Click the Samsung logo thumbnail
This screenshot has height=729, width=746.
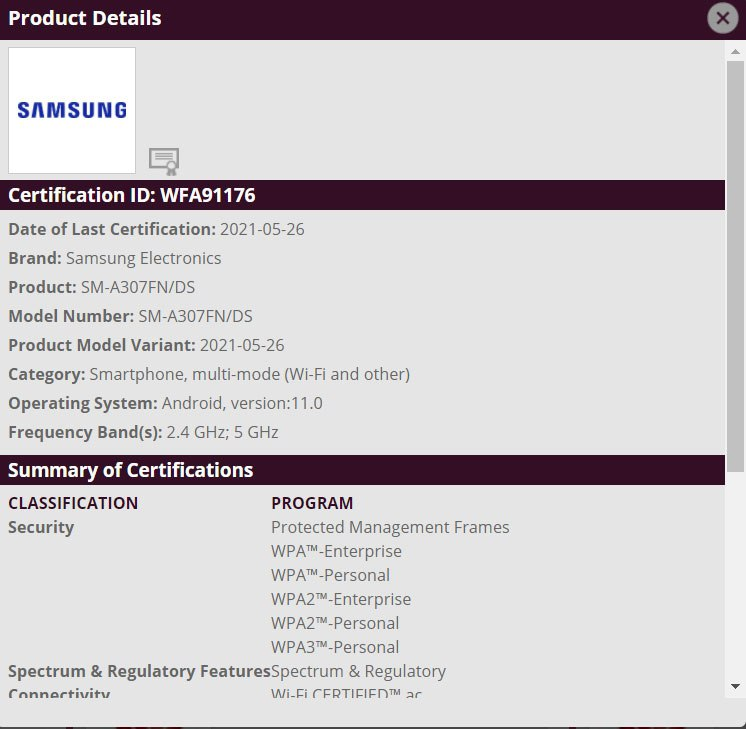coord(72,111)
